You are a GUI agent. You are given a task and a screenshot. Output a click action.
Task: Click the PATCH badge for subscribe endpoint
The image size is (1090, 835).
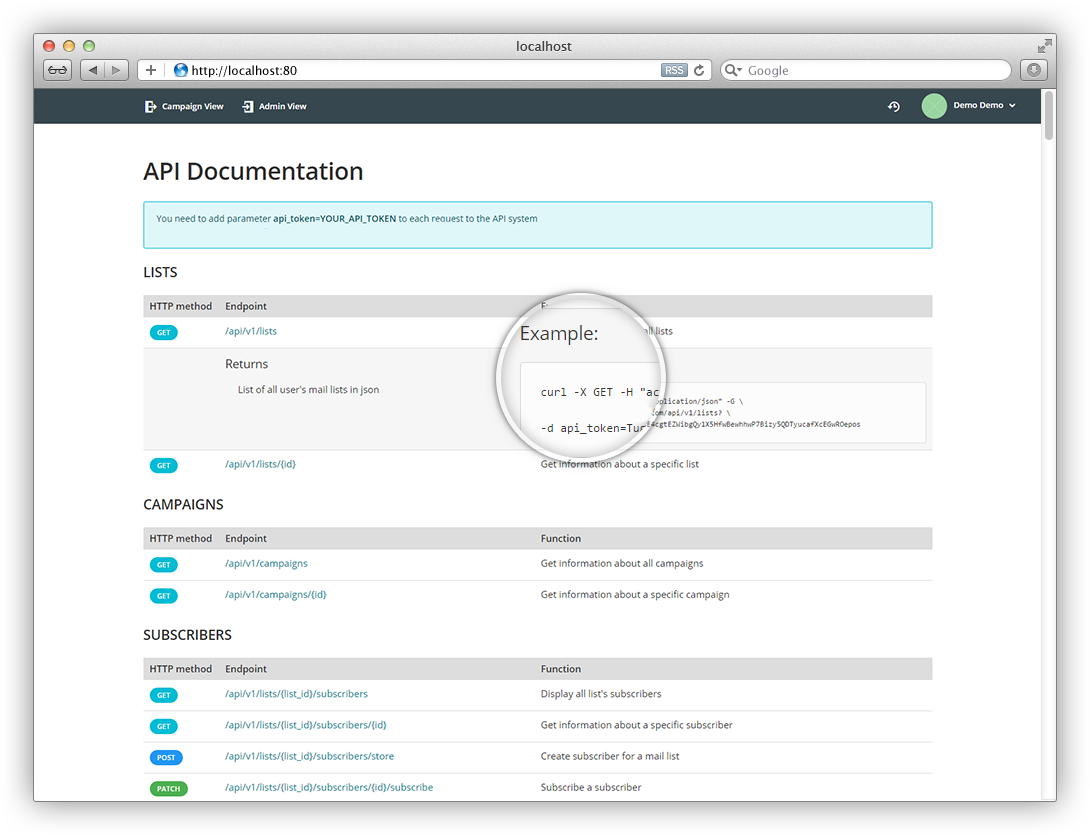[x=168, y=788]
